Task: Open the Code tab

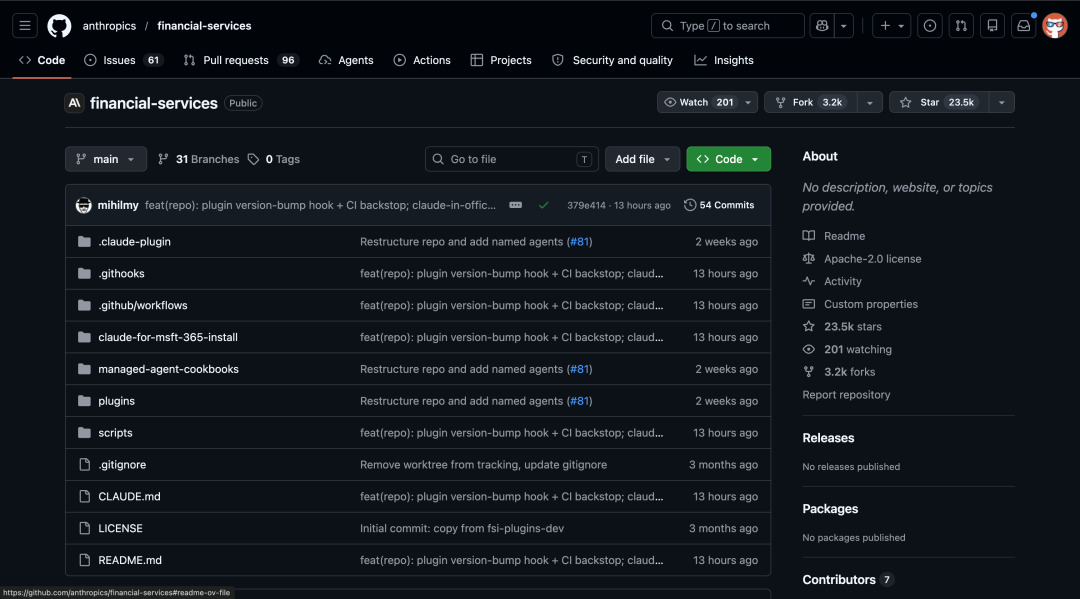Action: point(42,61)
